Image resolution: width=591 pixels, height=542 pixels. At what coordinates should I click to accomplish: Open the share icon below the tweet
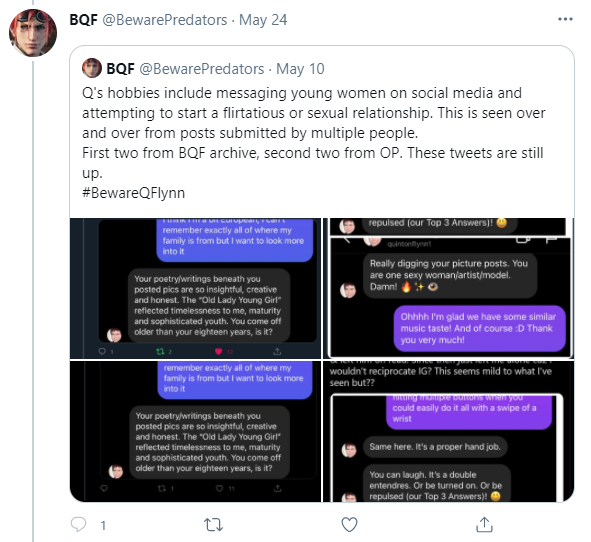click(x=484, y=524)
